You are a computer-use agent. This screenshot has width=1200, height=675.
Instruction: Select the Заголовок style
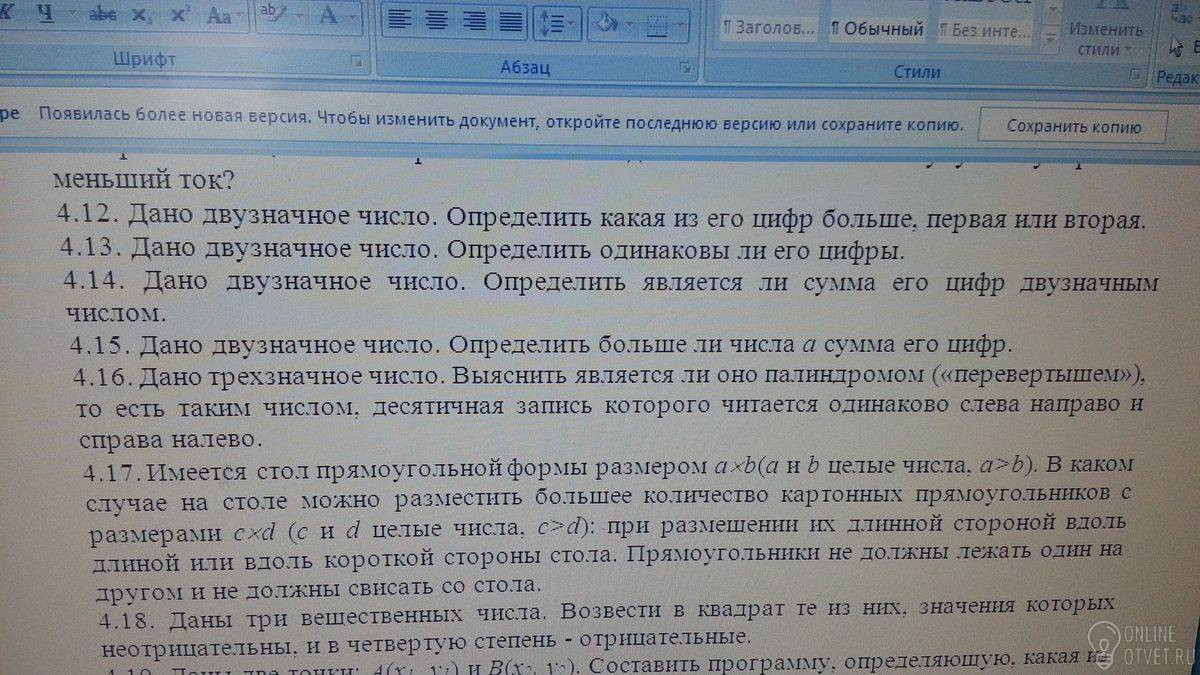point(767,29)
